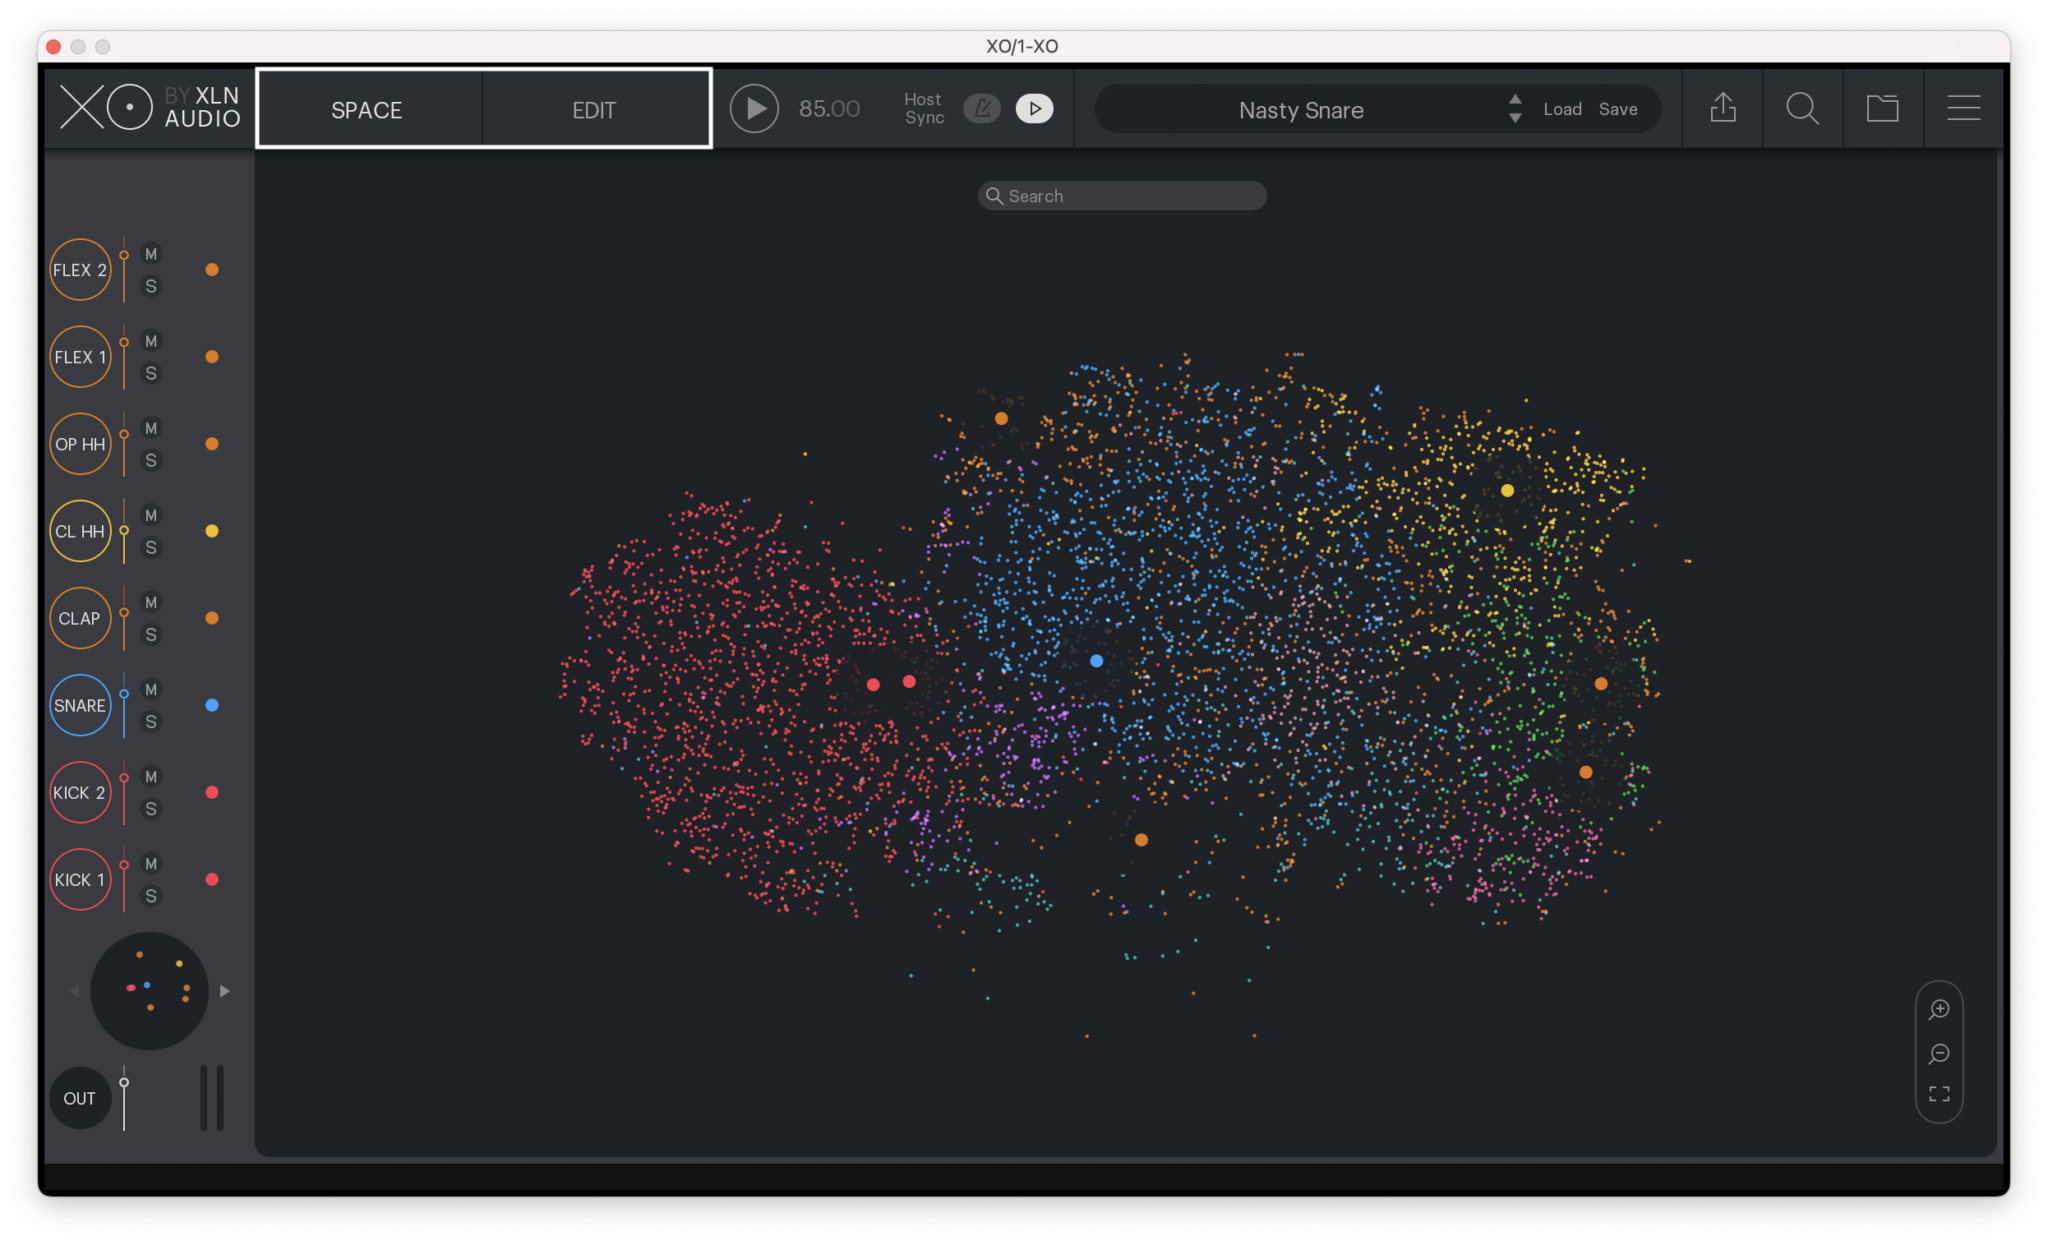
Task: Open the folder browser icon
Action: tap(1884, 108)
